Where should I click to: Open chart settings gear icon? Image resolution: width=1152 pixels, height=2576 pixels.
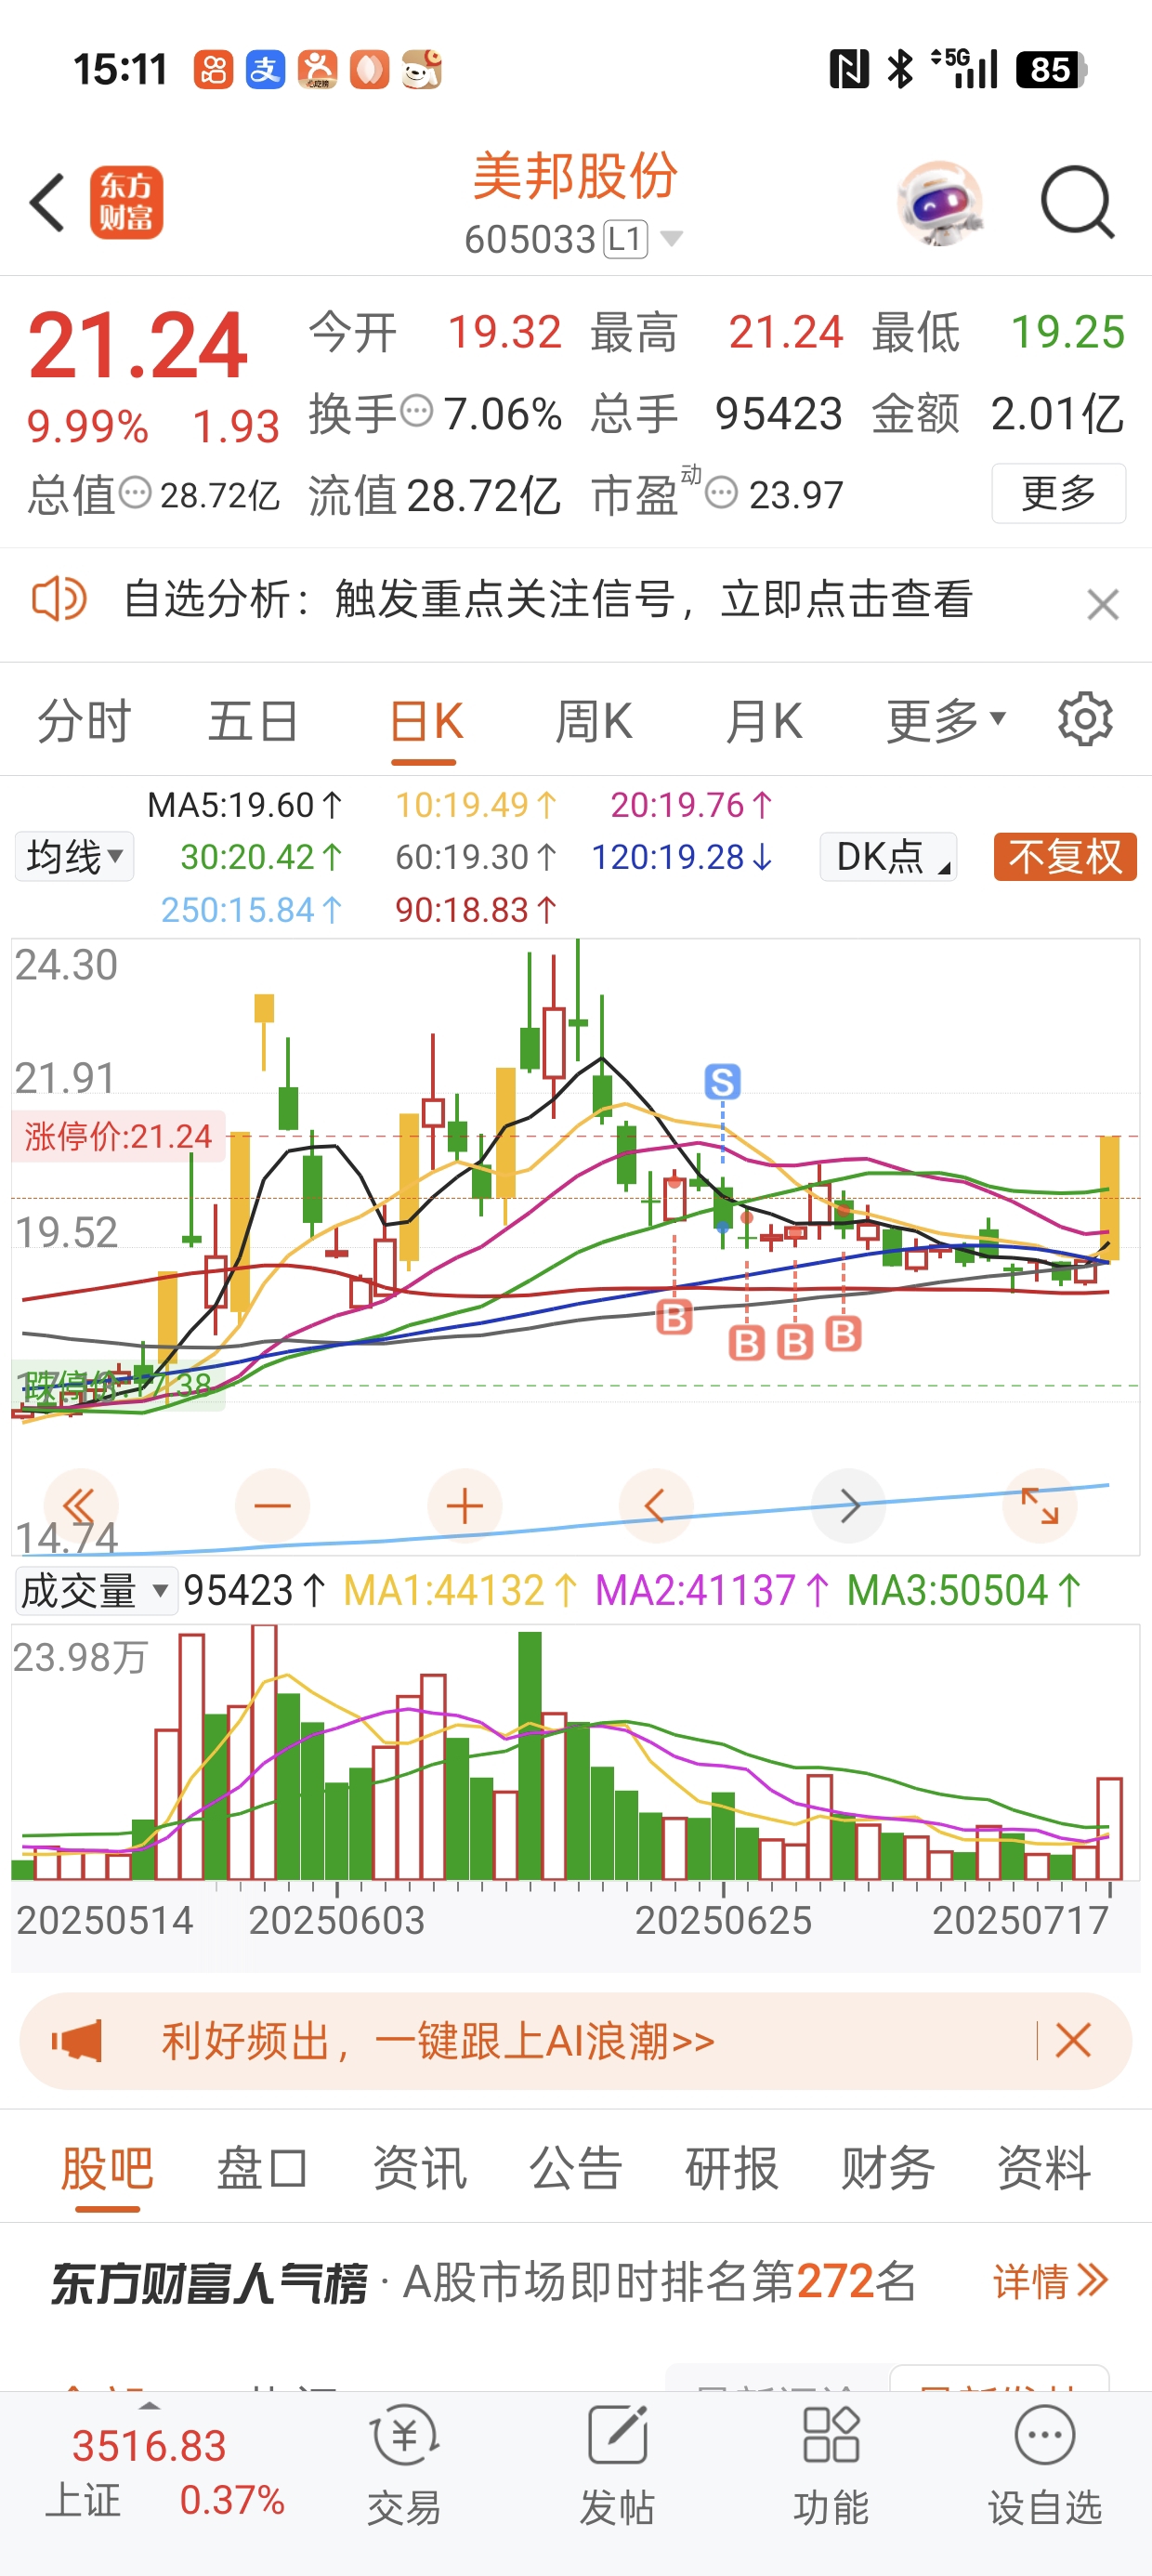(1085, 719)
